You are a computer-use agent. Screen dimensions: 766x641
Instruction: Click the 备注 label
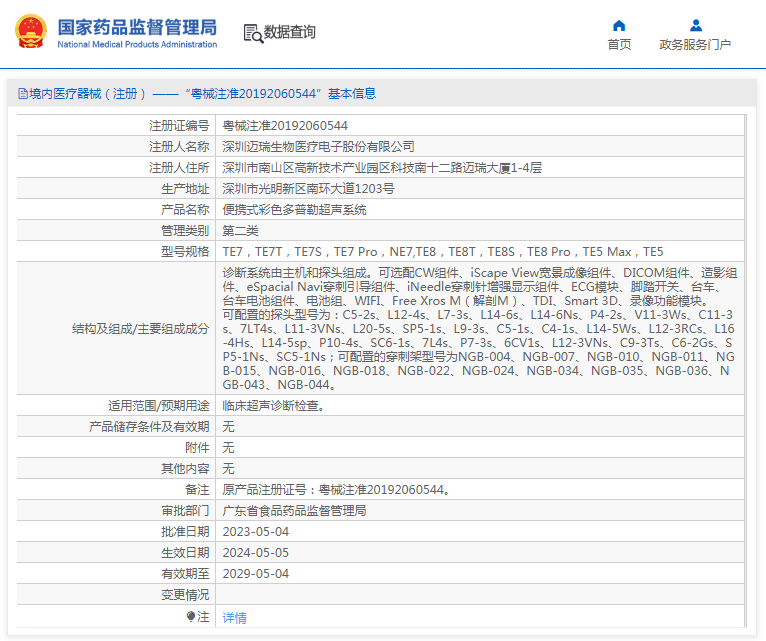pyautogui.click(x=197, y=490)
